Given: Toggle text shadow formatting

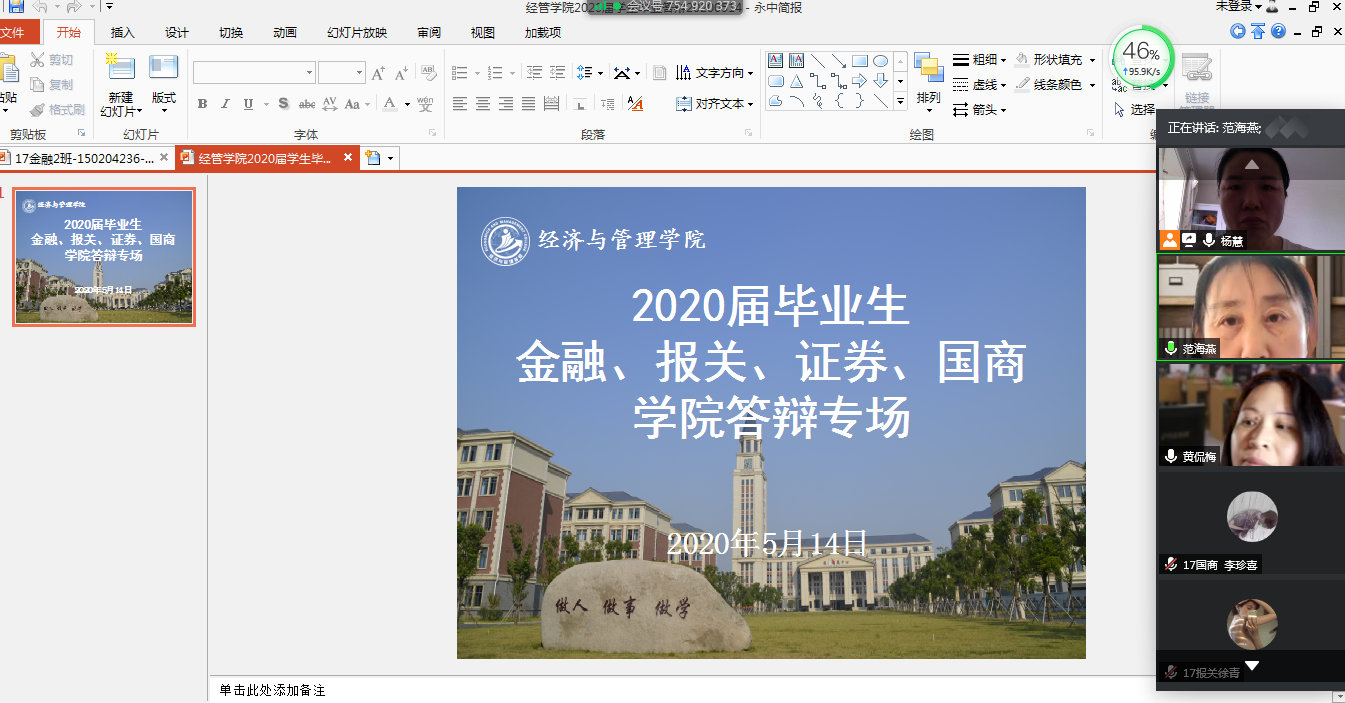Looking at the screenshot, I should [283, 104].
